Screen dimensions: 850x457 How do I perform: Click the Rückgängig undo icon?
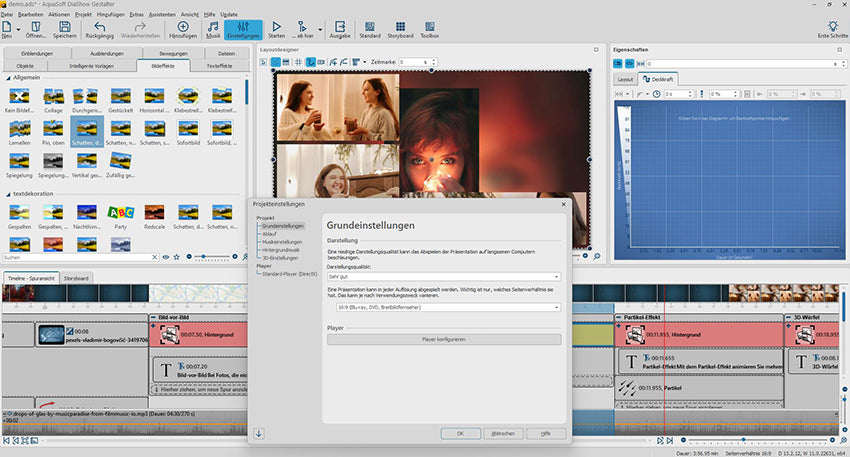pyautogui.click(x=99, y=29)
